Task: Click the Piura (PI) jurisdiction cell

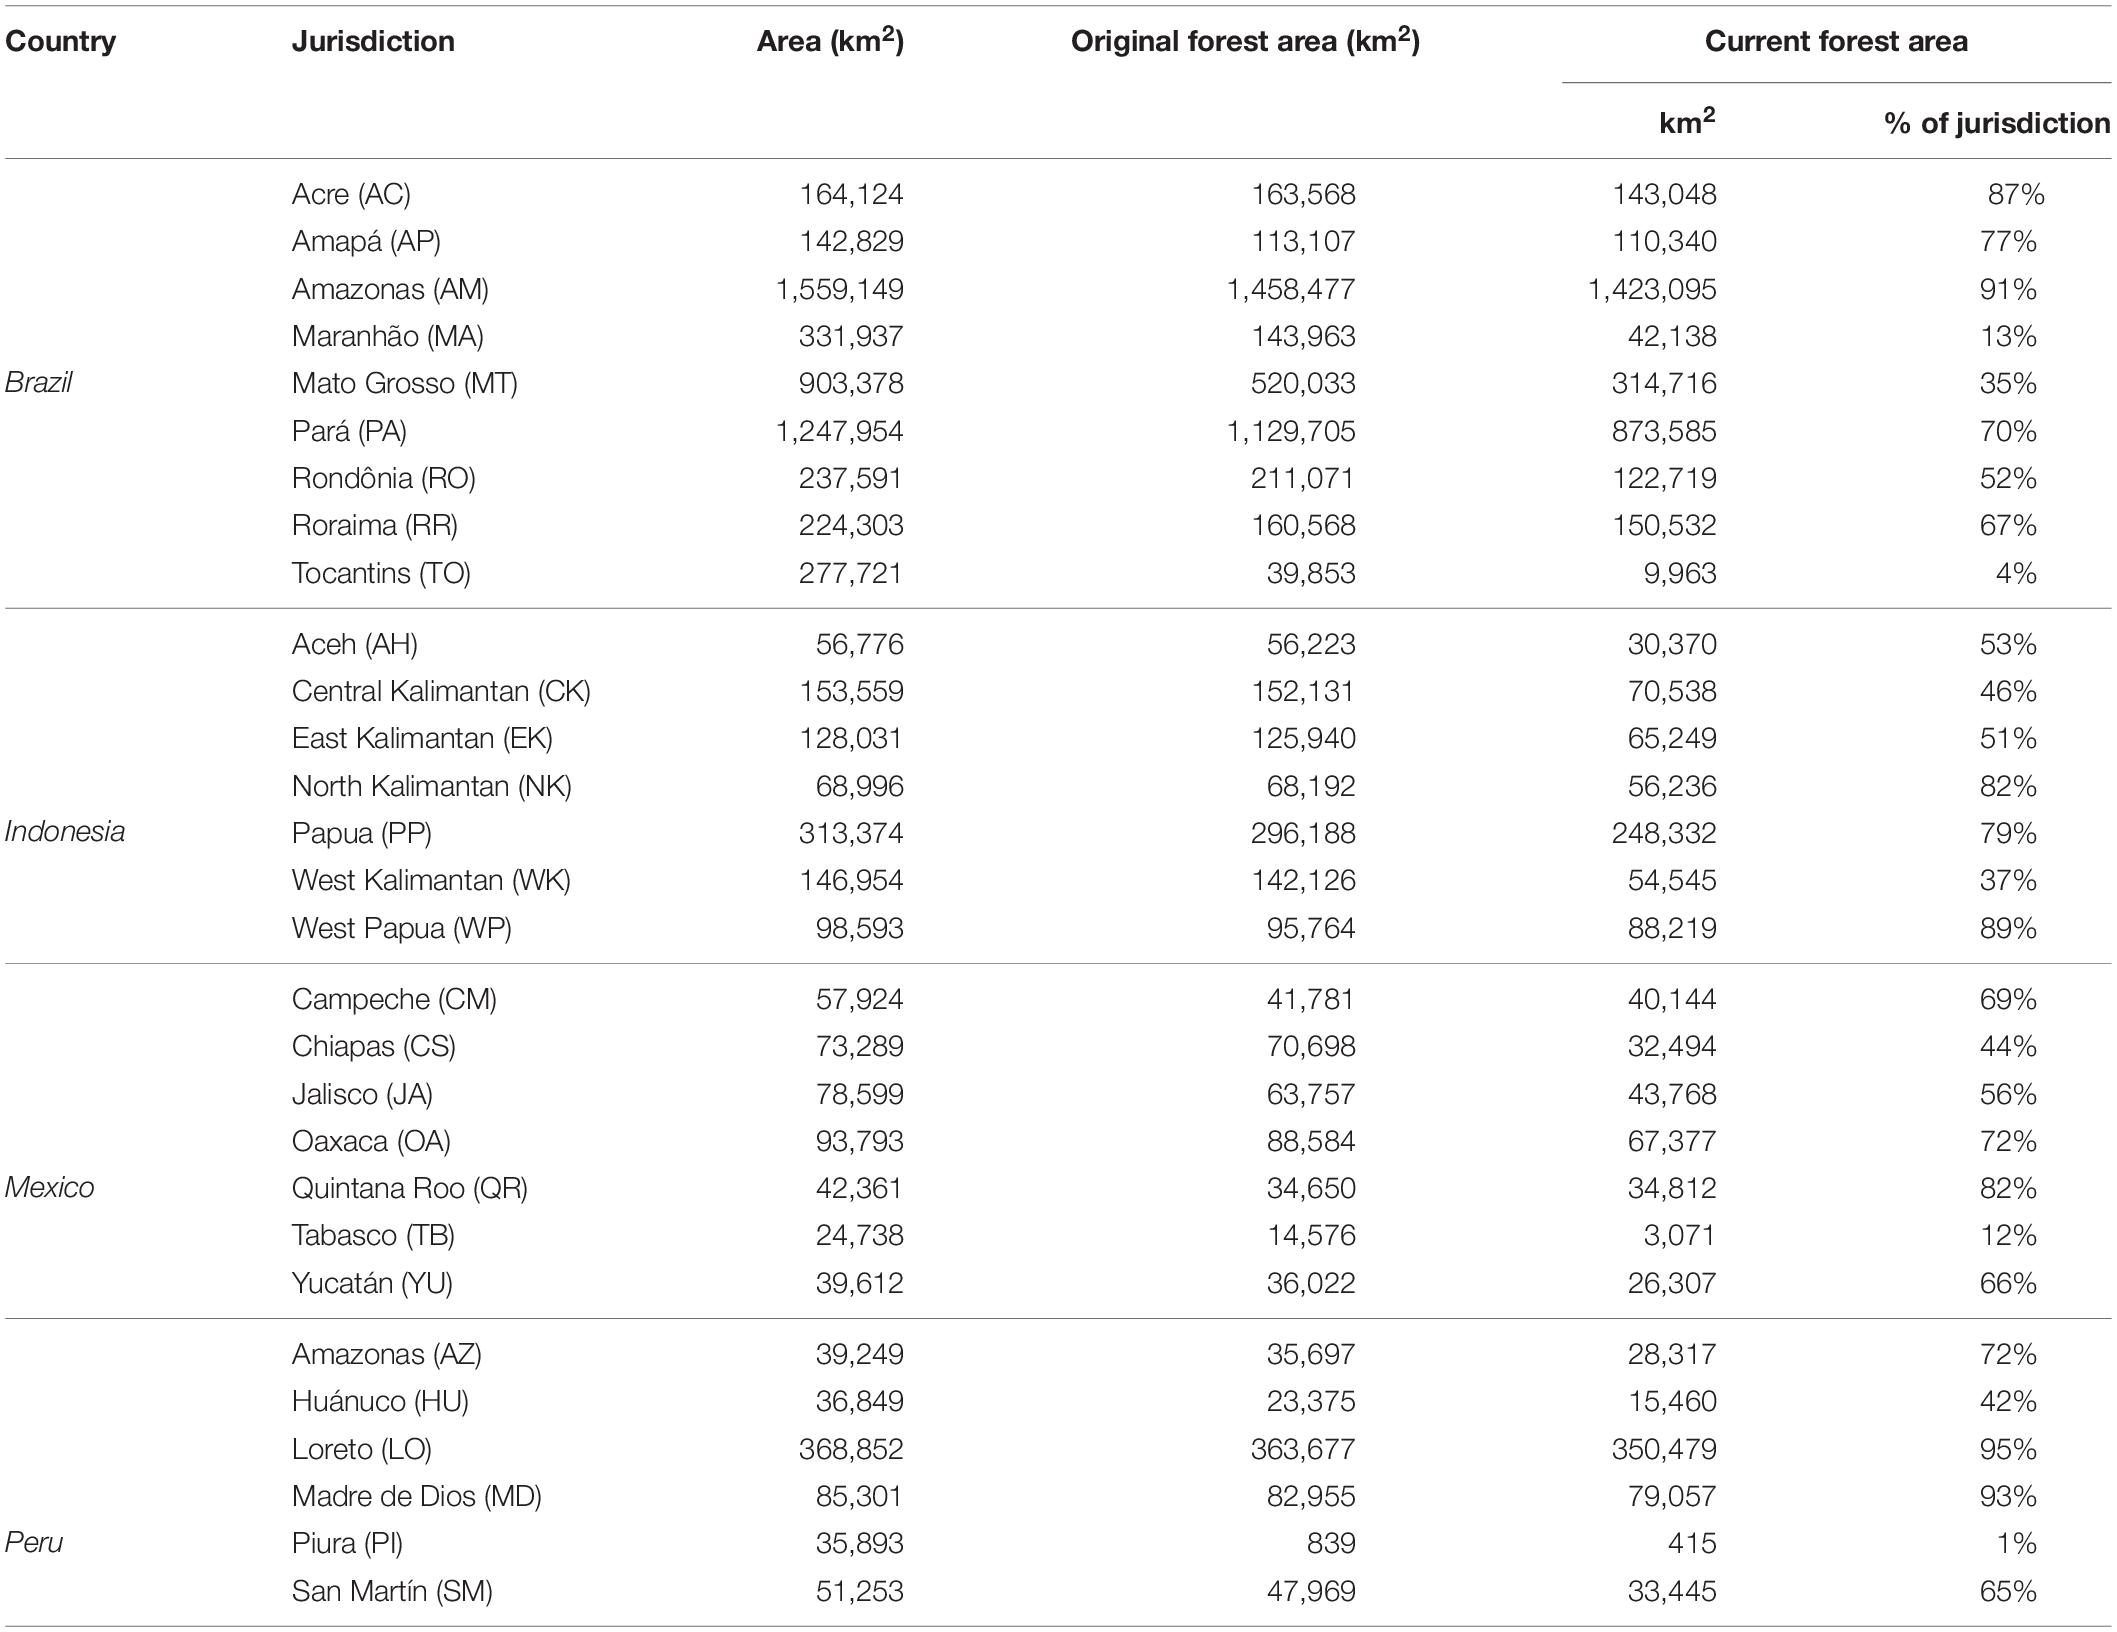Action: coord(347,1543)
